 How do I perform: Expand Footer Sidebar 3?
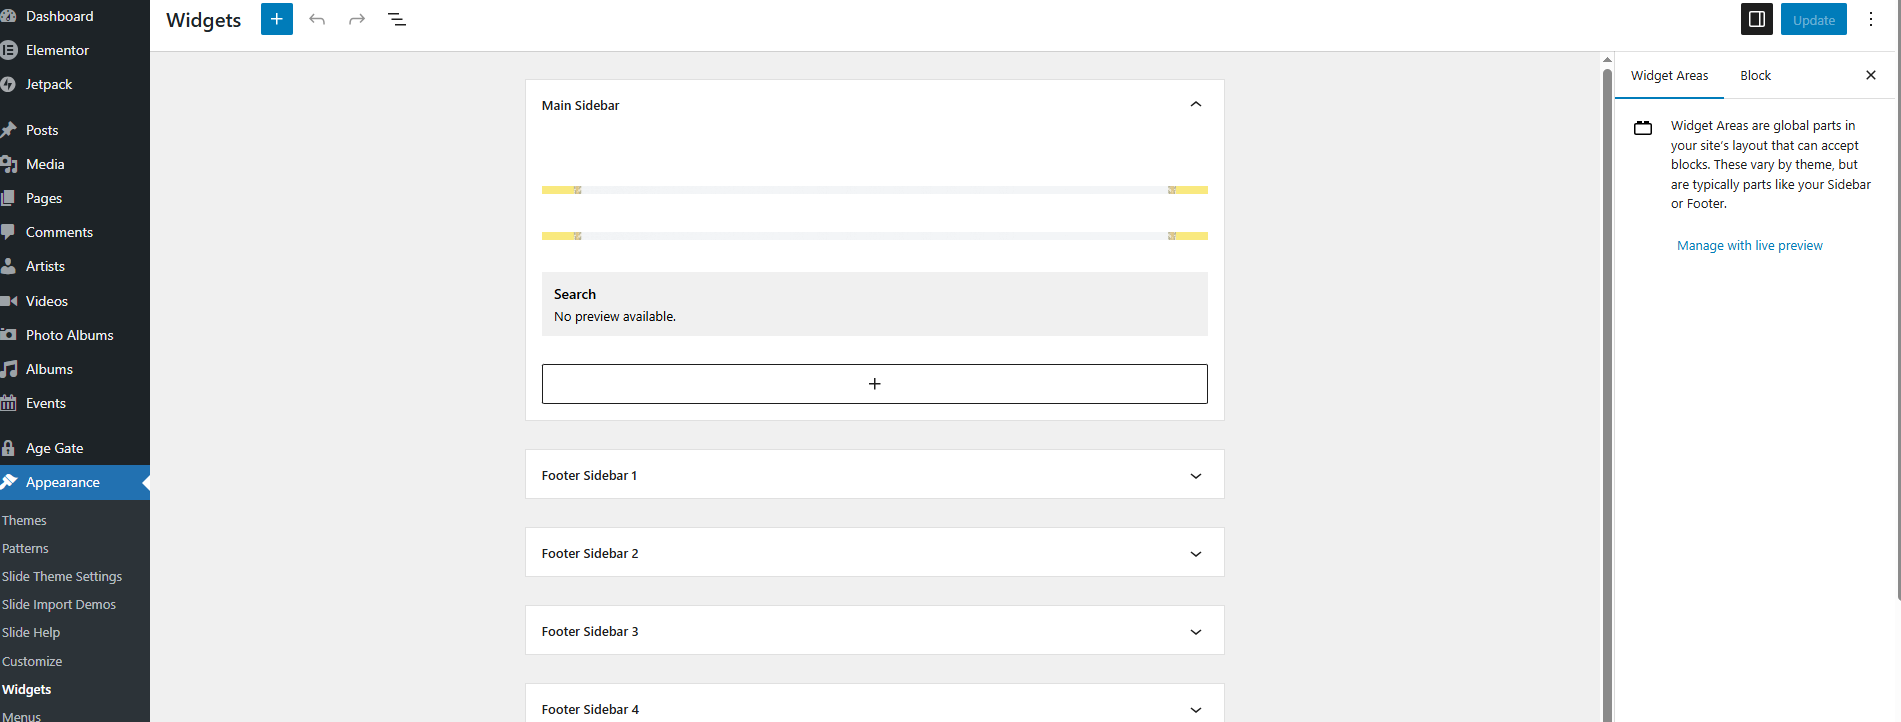(x=874, y=631)
